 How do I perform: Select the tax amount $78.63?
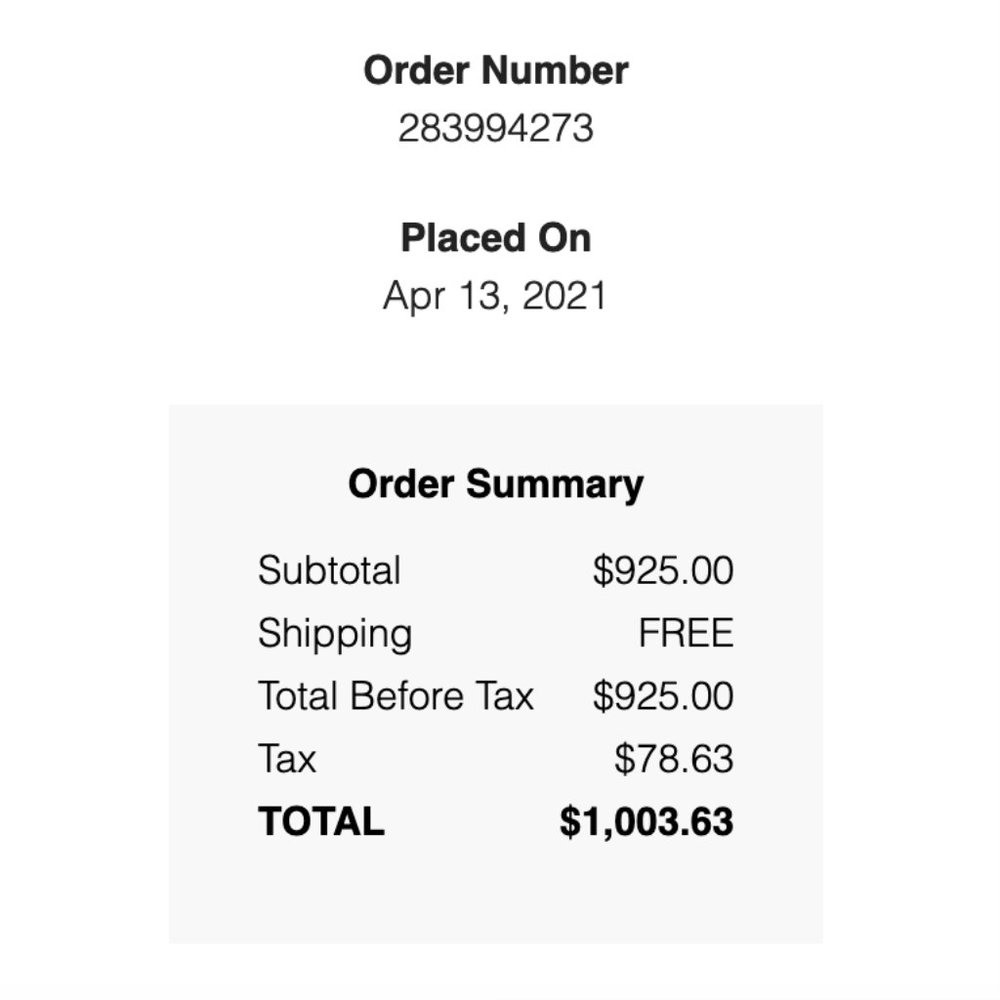(674, 759)
